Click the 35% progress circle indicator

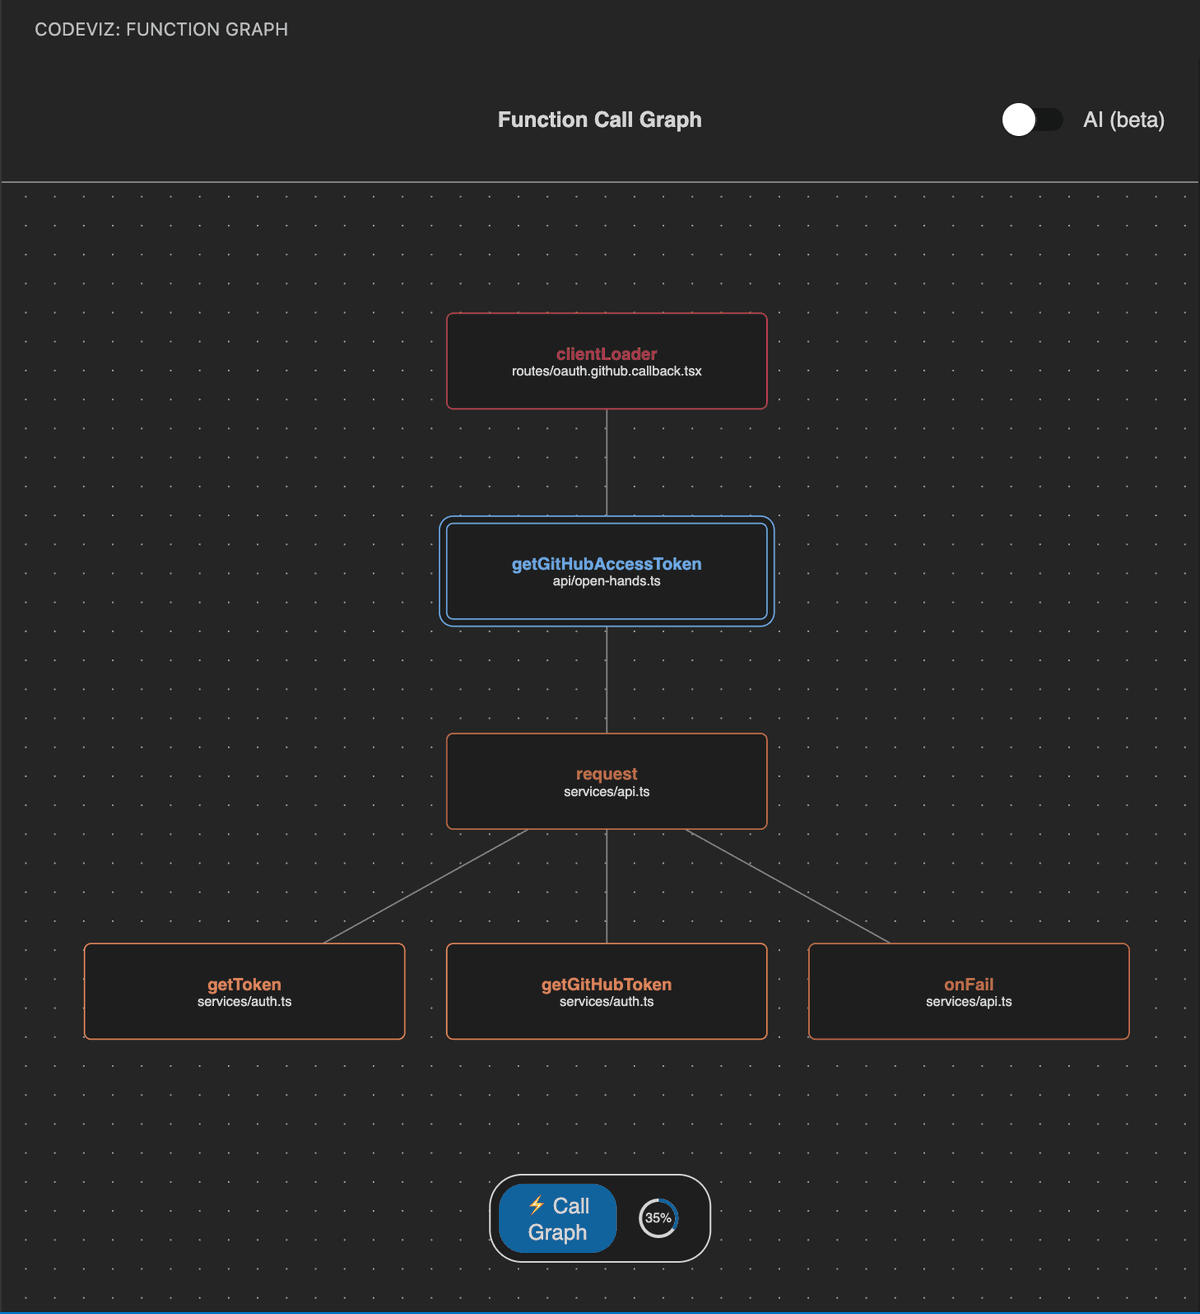click(658, 1218)
